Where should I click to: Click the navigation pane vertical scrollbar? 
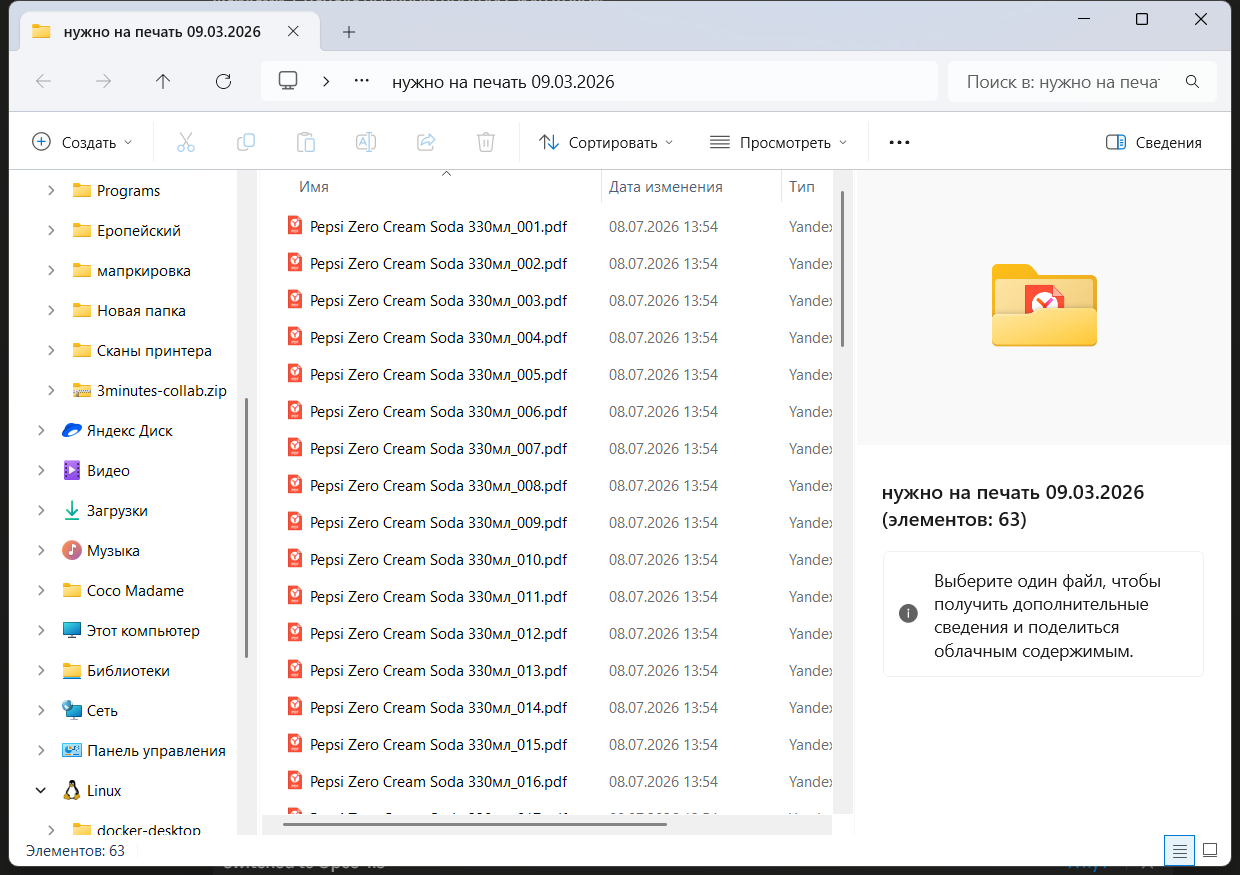pyautogui.click(x=245, y=527)
